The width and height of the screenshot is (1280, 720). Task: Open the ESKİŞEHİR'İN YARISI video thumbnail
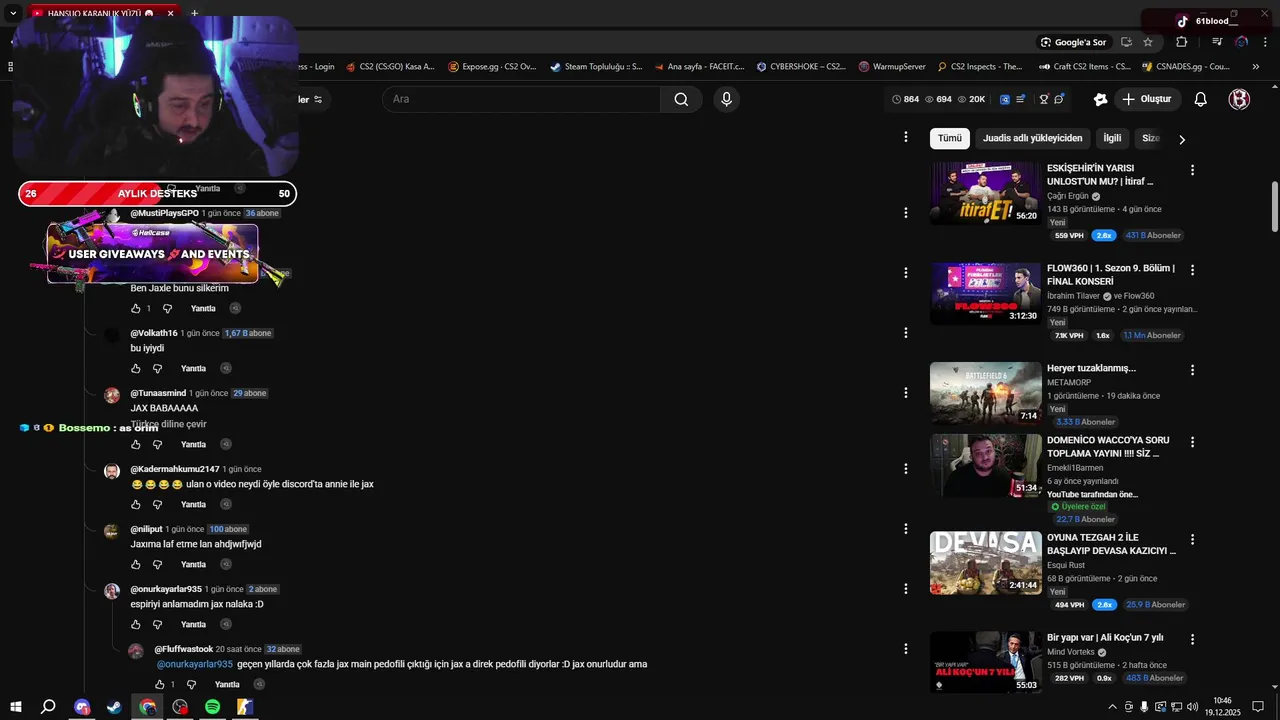pyautogui.click(x=986, y=194)
